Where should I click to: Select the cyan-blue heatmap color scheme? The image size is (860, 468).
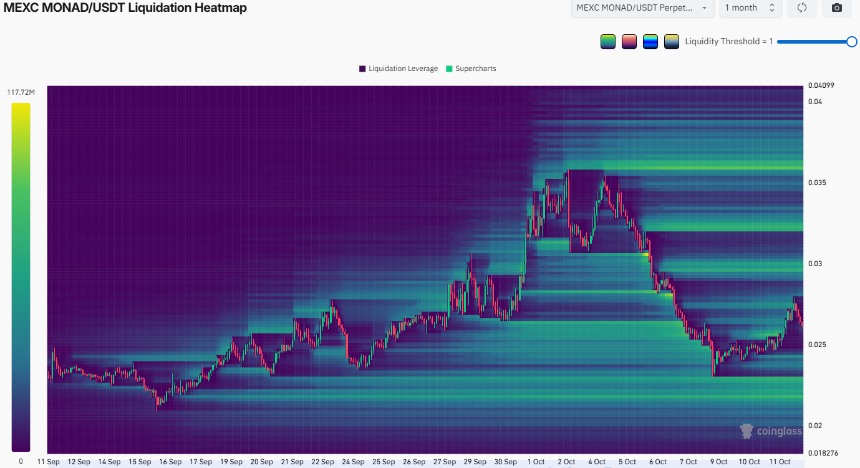[650, 42]
